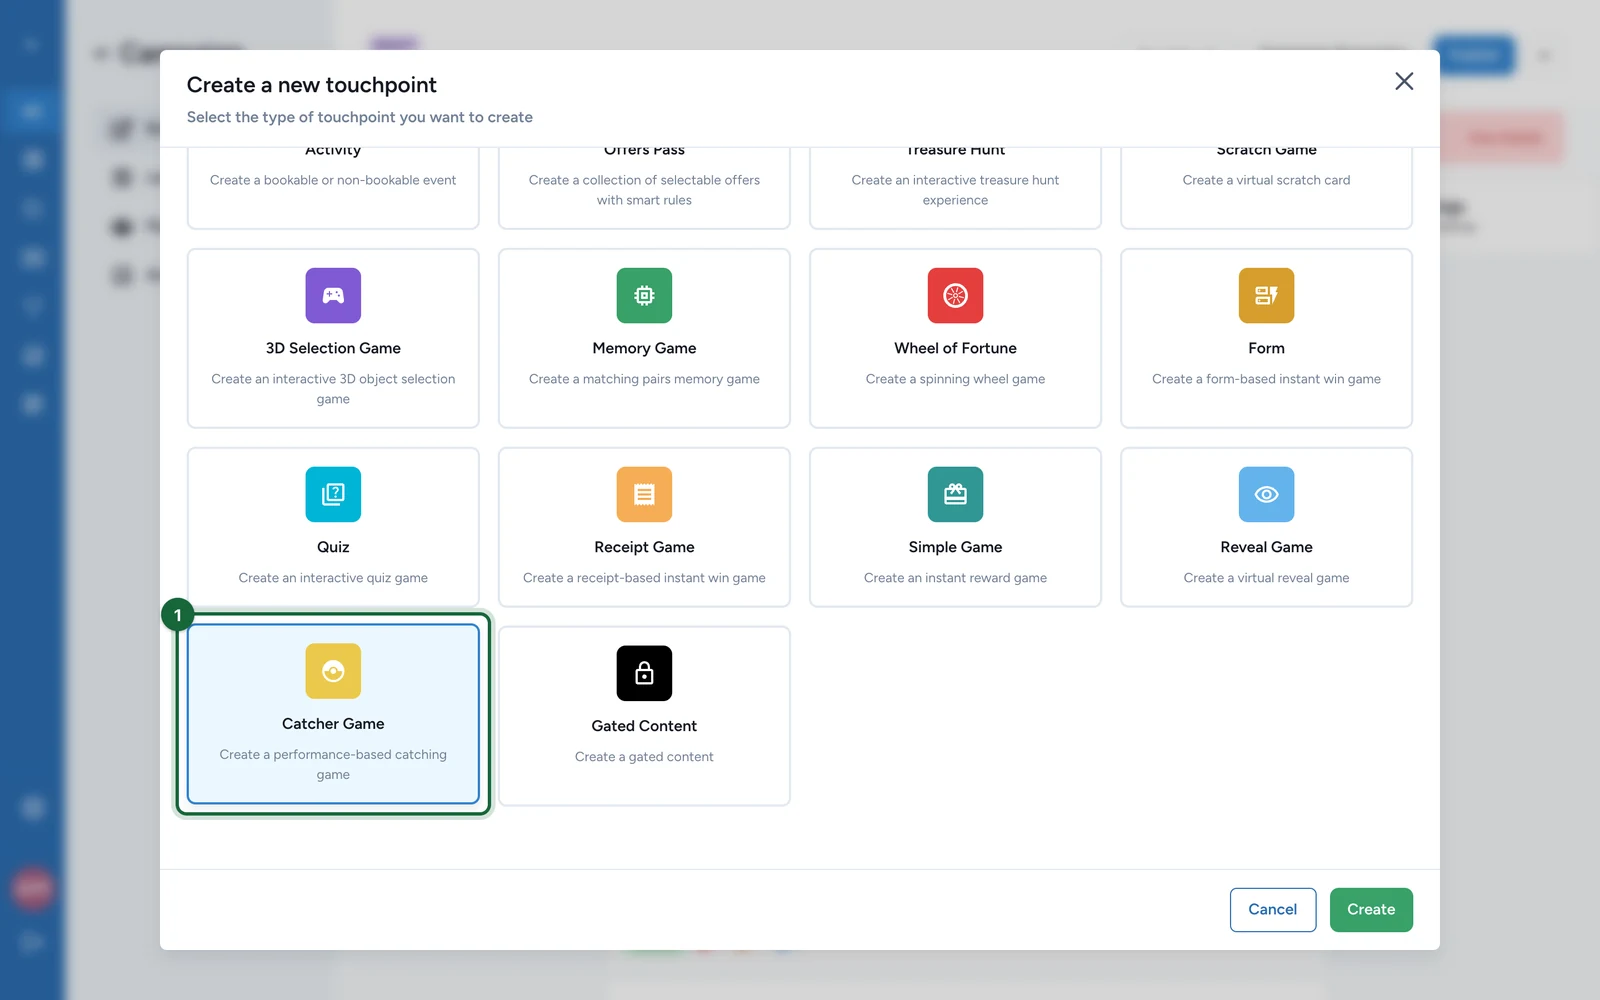
Task: Click 'Create a gated content' description
Action: (644, 757)
